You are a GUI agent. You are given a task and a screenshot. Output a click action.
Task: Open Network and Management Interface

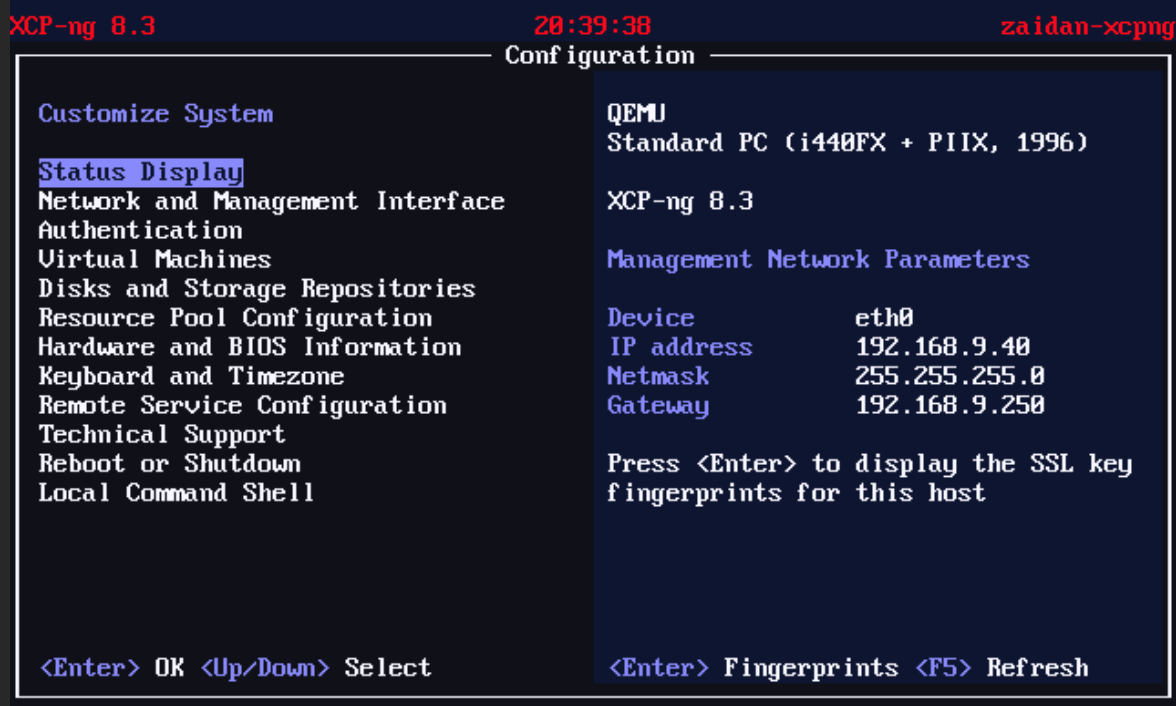coord(272,201)
